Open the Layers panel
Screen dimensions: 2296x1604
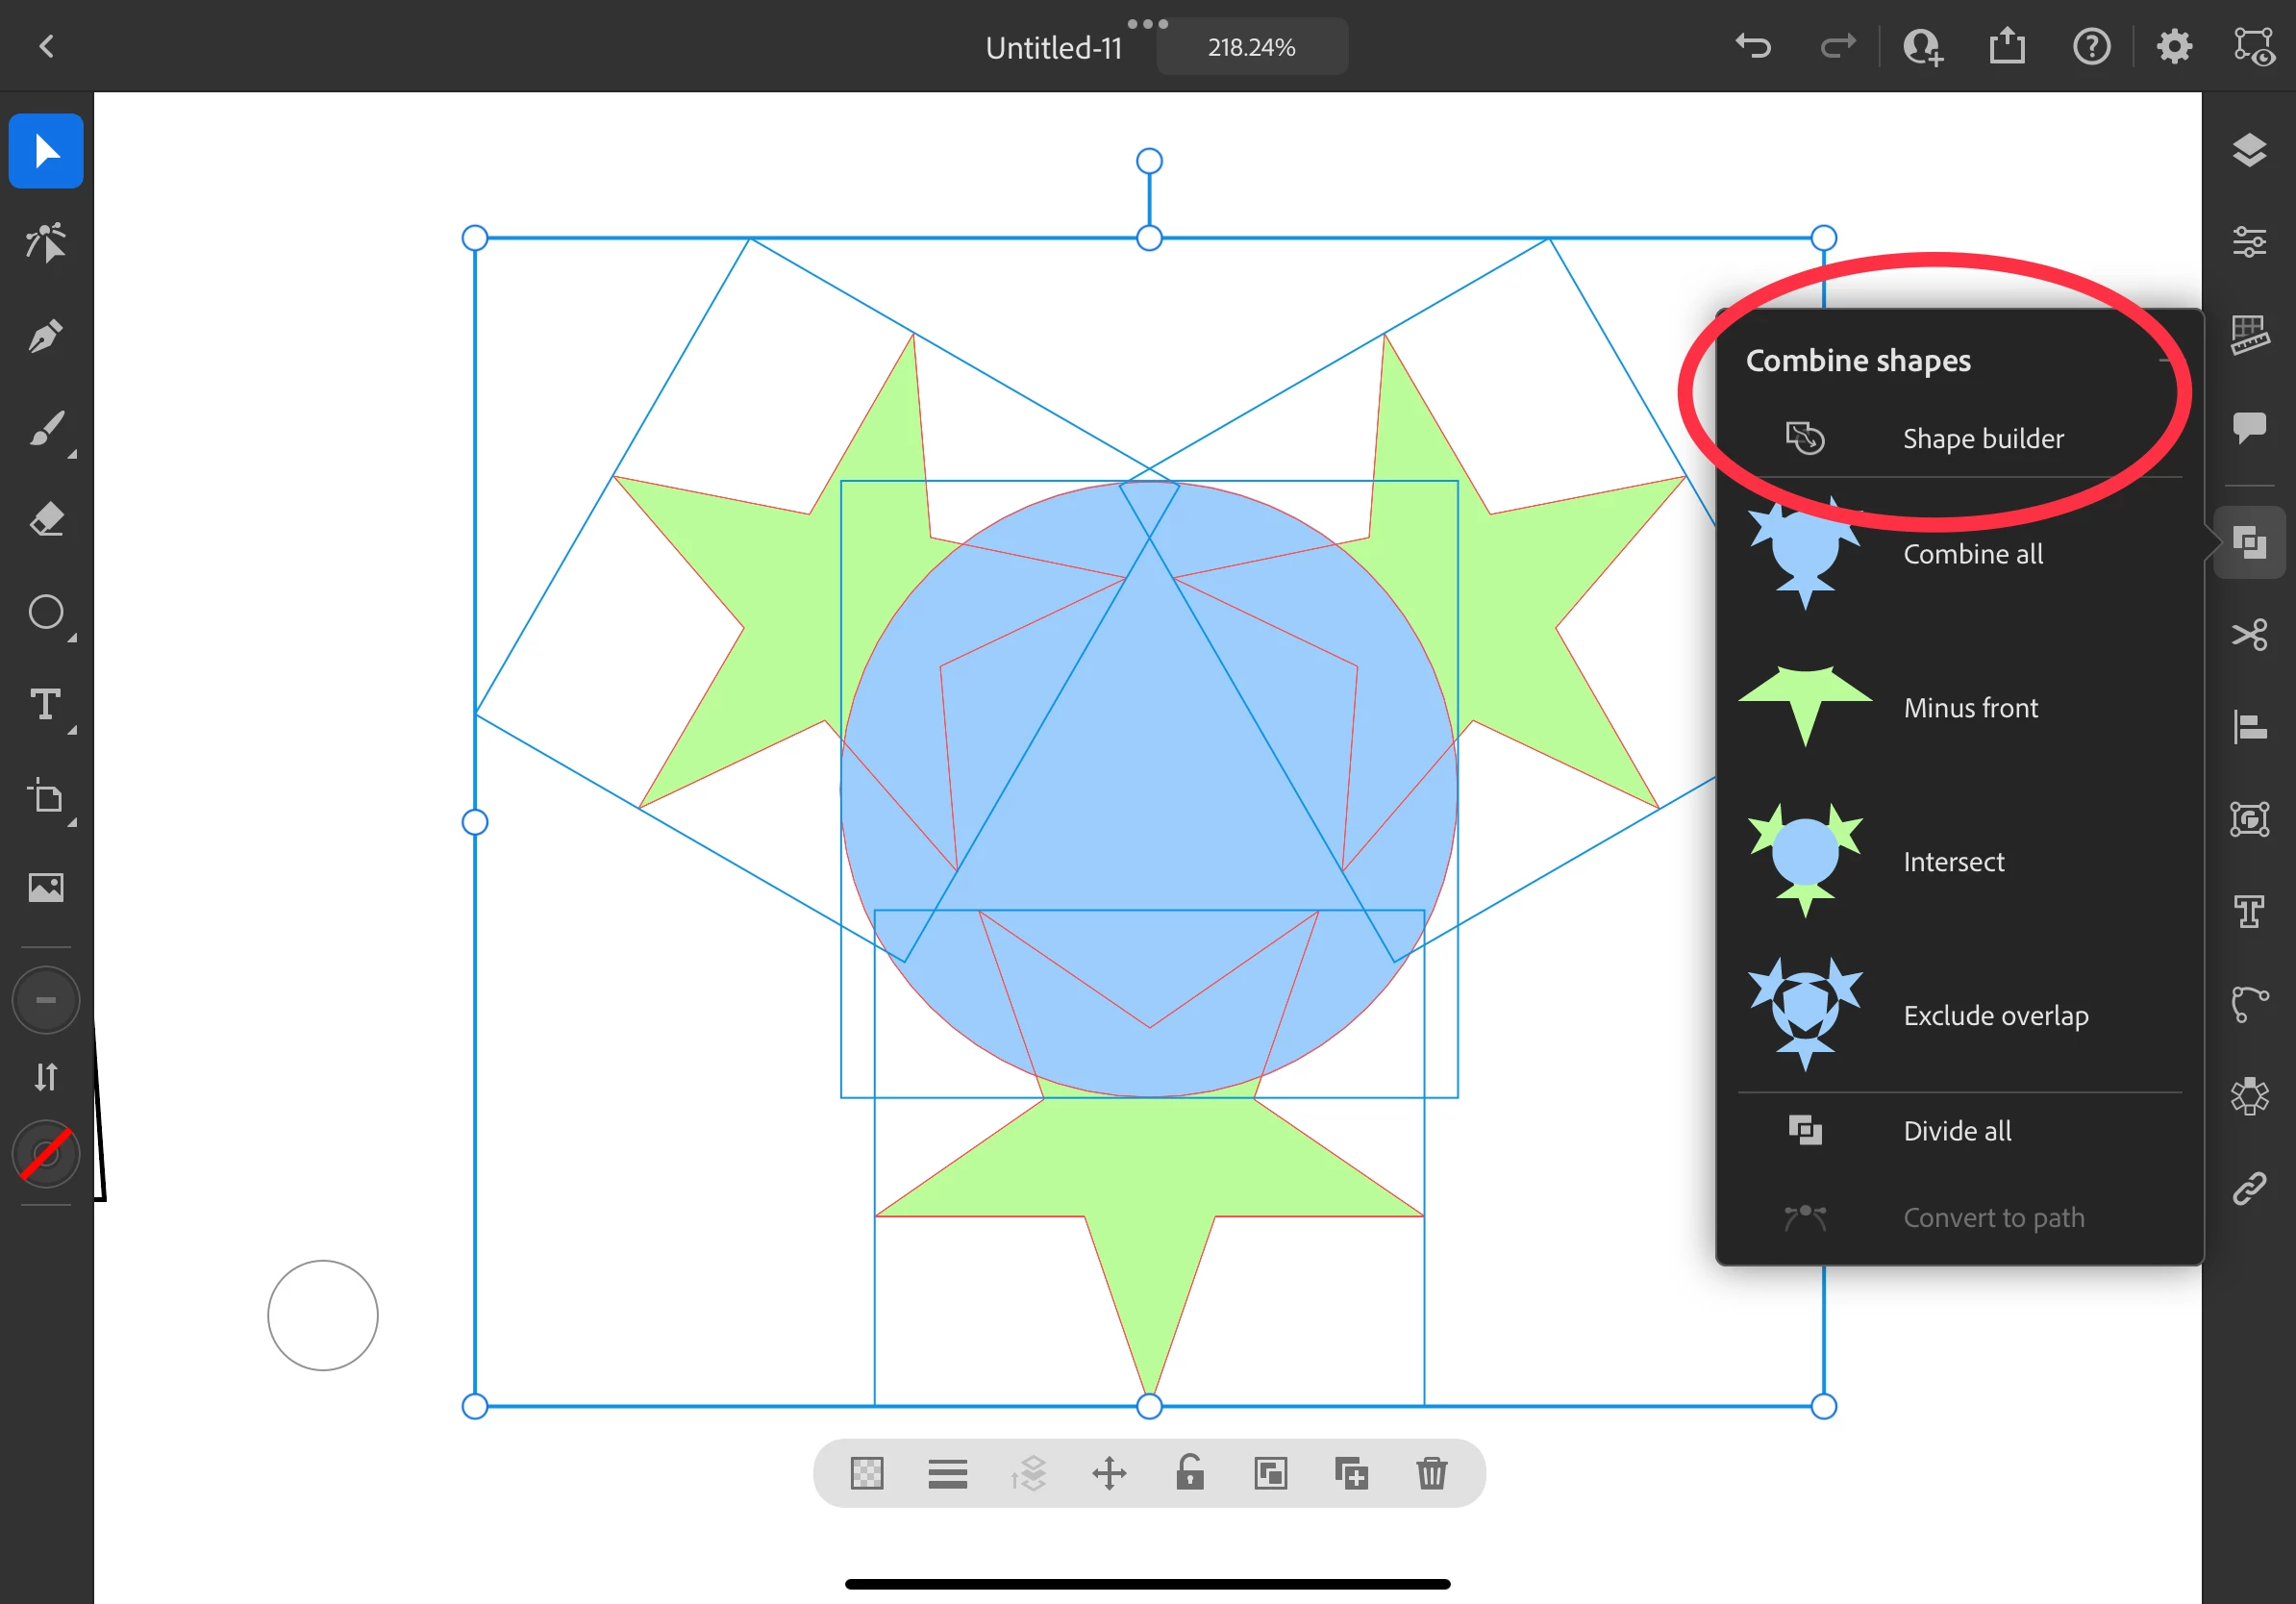tap(2249, 150)
